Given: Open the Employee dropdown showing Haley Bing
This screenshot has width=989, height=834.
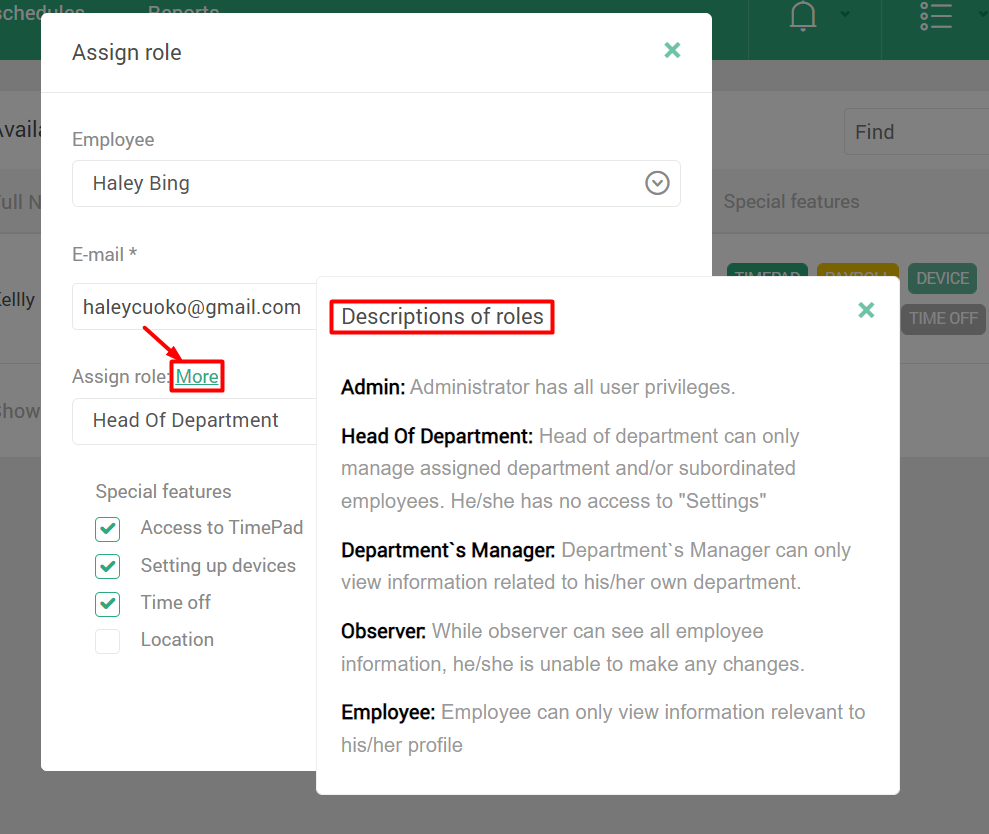Looking at the screenshot, I should (x=376, y=184).
